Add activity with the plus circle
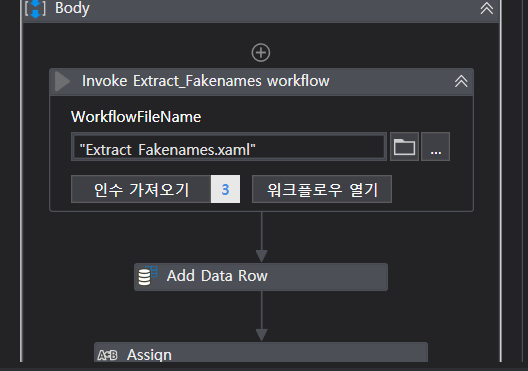This screenshot has width=528, height=371. (x=261, y=53)
